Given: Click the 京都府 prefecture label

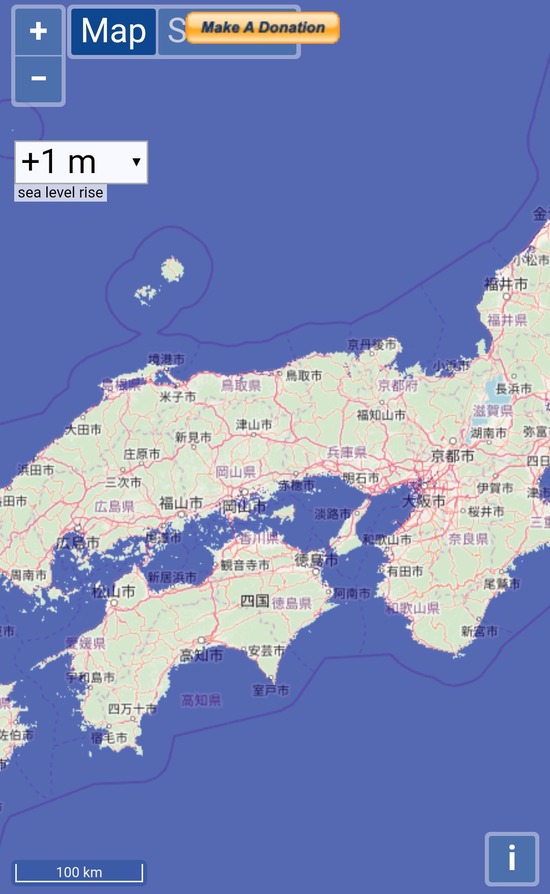Looking at the screenshot, I should [x=398, y=385].
